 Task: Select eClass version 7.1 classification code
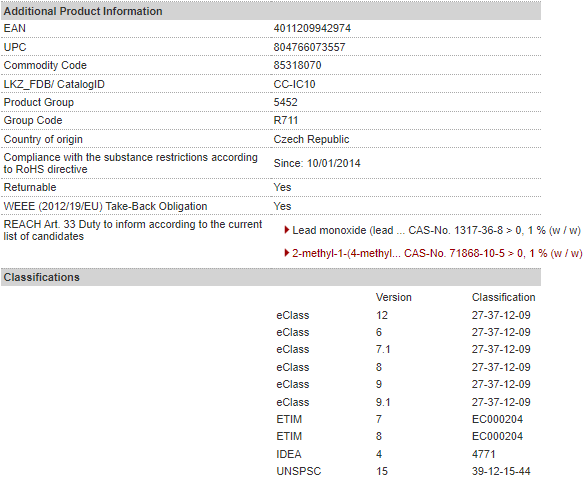point(501,349)
